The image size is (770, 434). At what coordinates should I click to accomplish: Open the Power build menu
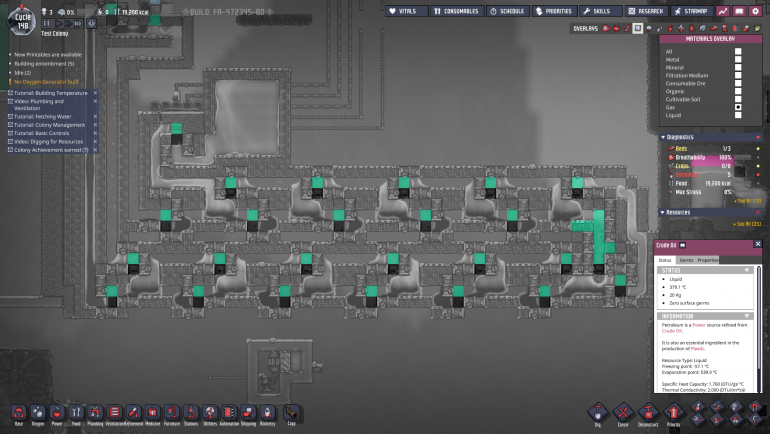[57, 413]
